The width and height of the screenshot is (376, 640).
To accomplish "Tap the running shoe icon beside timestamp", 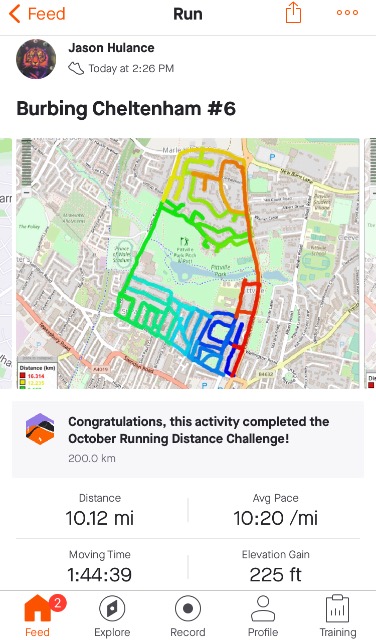I will pyautogui.click(x=76, y=69).
